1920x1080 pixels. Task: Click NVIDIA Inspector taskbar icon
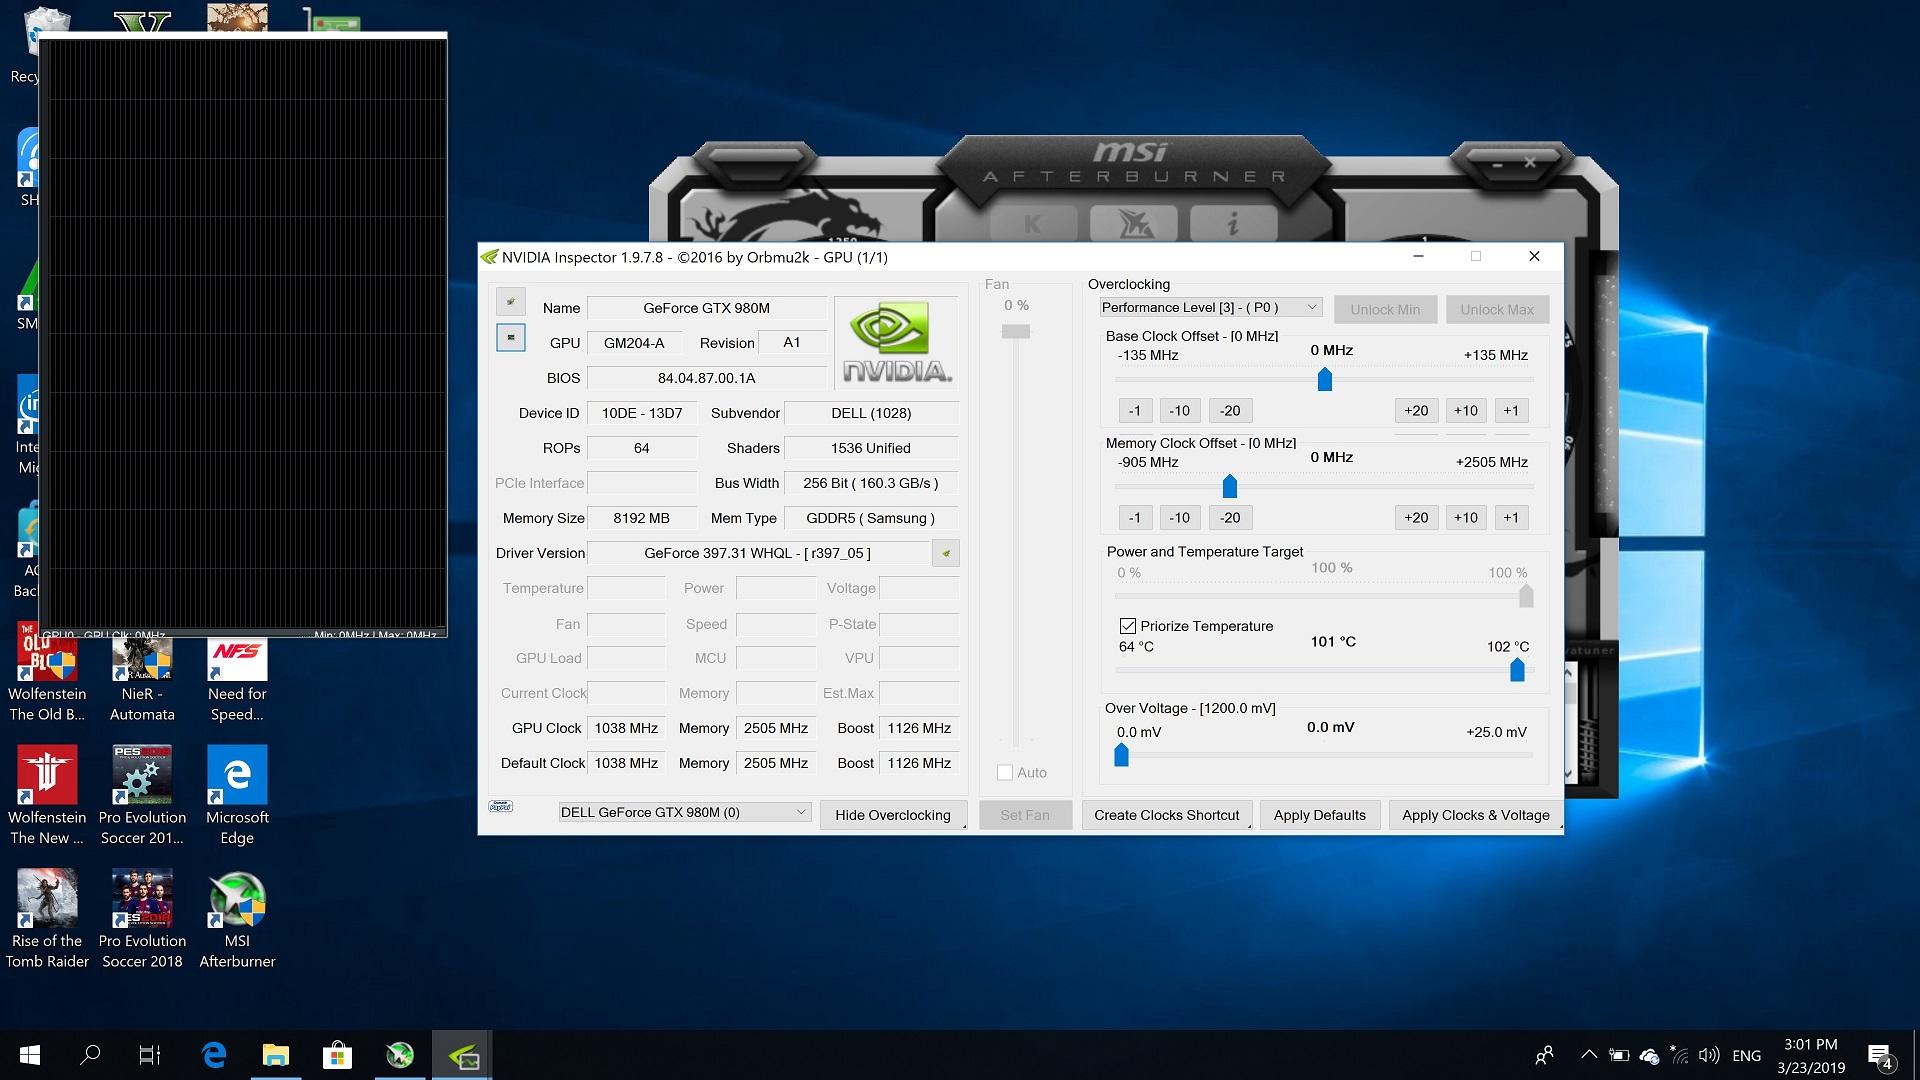coord(462,1055)
